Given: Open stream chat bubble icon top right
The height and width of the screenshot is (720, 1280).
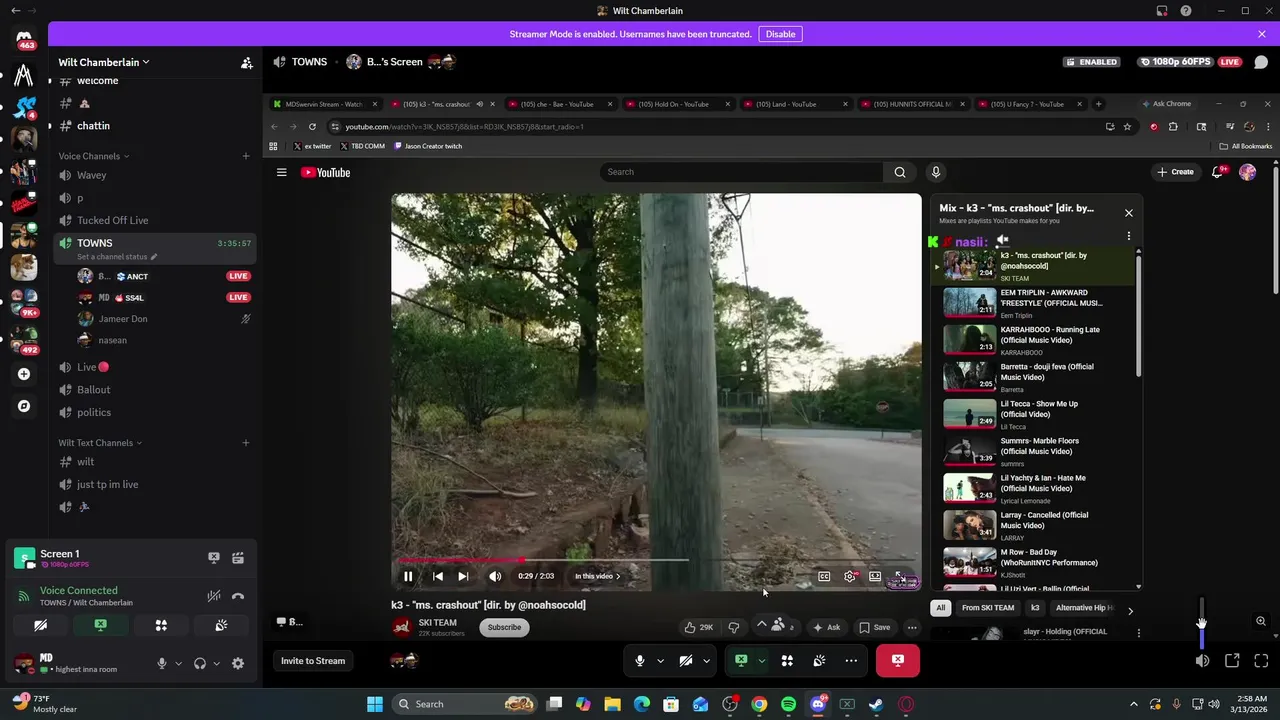Looking at the screenshot, I should point(1262,62).
